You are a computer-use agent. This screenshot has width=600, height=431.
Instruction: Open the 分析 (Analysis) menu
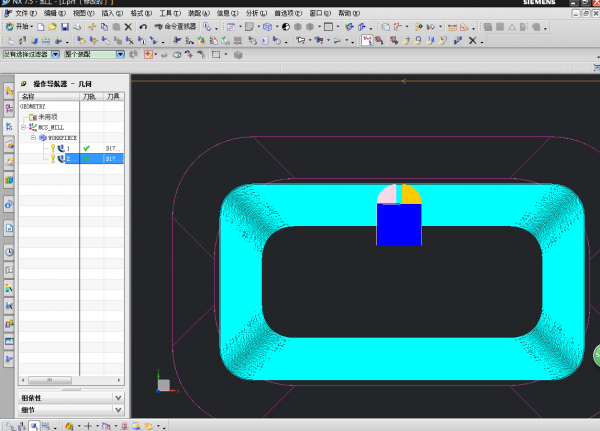click(x=256, y=13)
